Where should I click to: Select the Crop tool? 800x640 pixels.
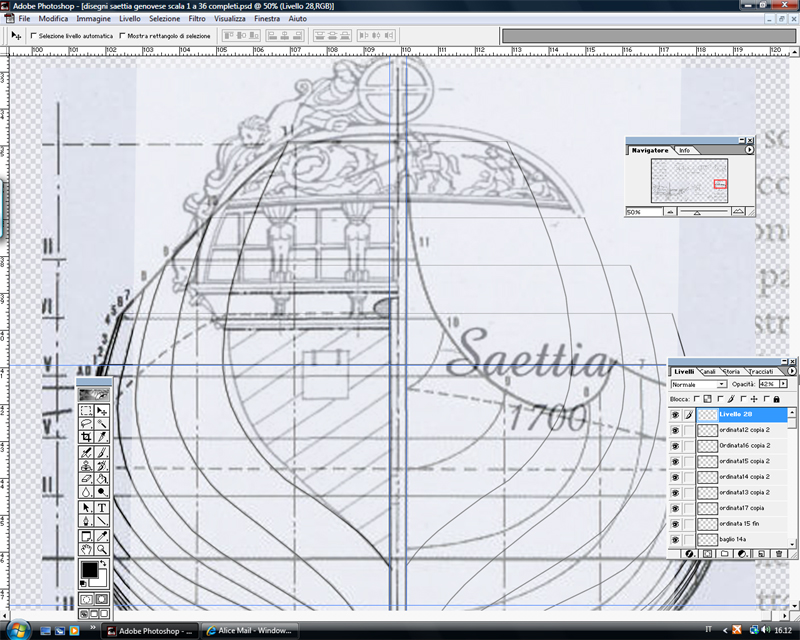(x=86, y=438)
